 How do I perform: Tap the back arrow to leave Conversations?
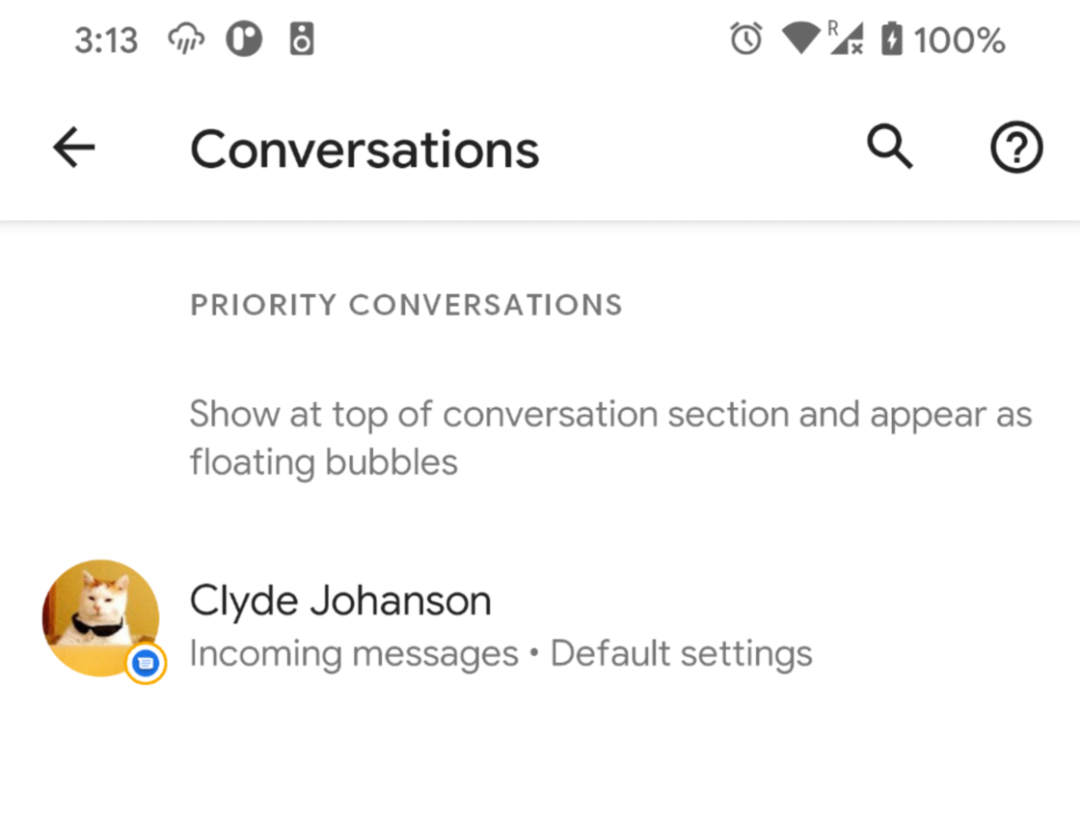[x=74, y=149]
